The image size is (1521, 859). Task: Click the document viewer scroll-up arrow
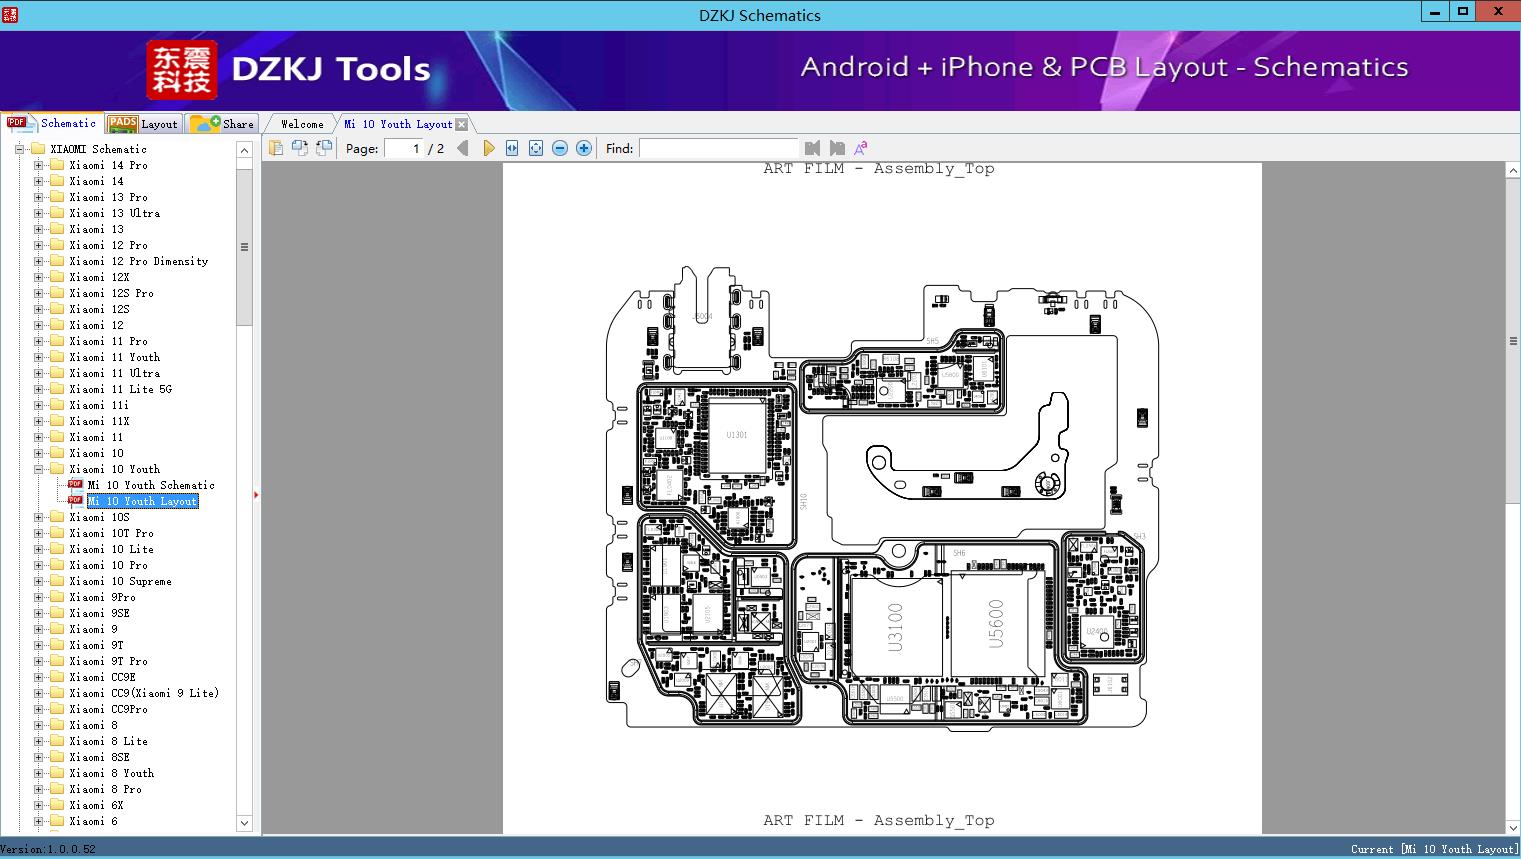(1513, 171)
